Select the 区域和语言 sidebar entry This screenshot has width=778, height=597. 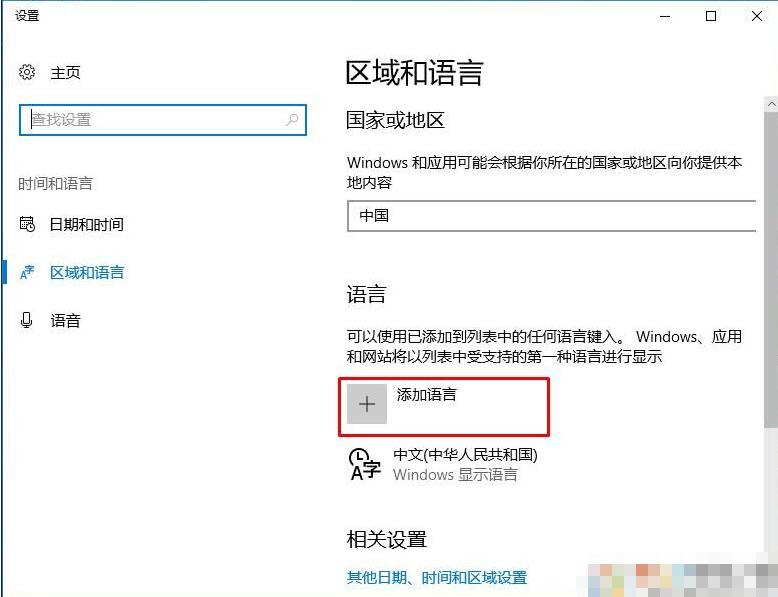pos(87,272)
